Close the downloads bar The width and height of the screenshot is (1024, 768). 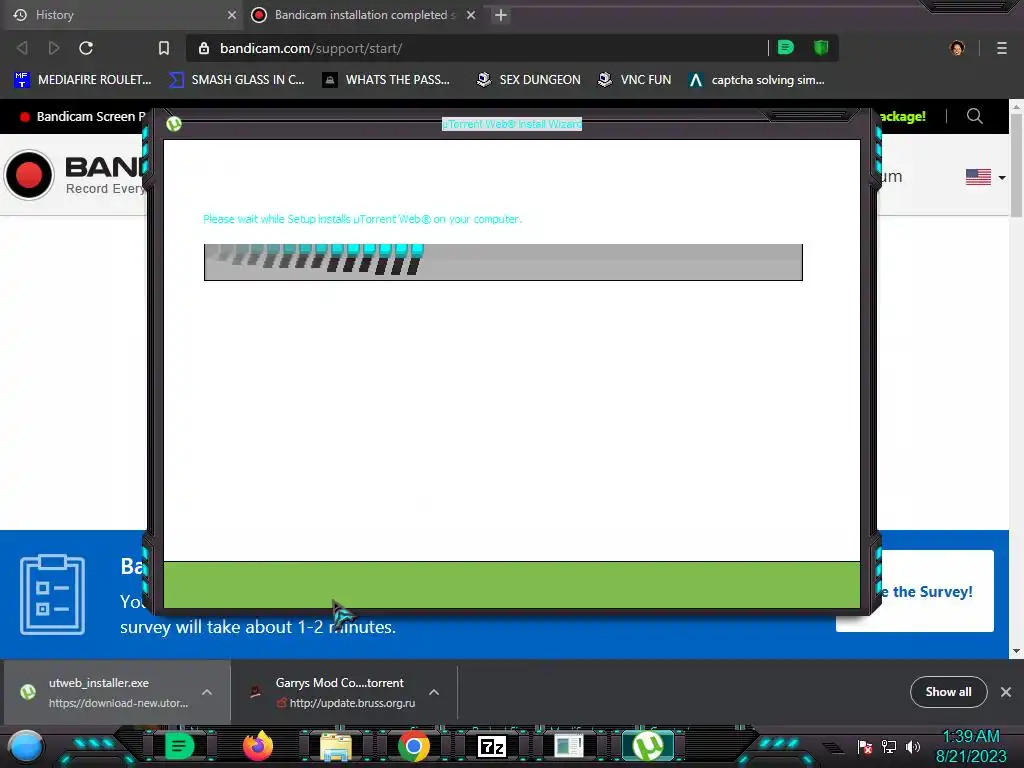(x=1006, y=692)
